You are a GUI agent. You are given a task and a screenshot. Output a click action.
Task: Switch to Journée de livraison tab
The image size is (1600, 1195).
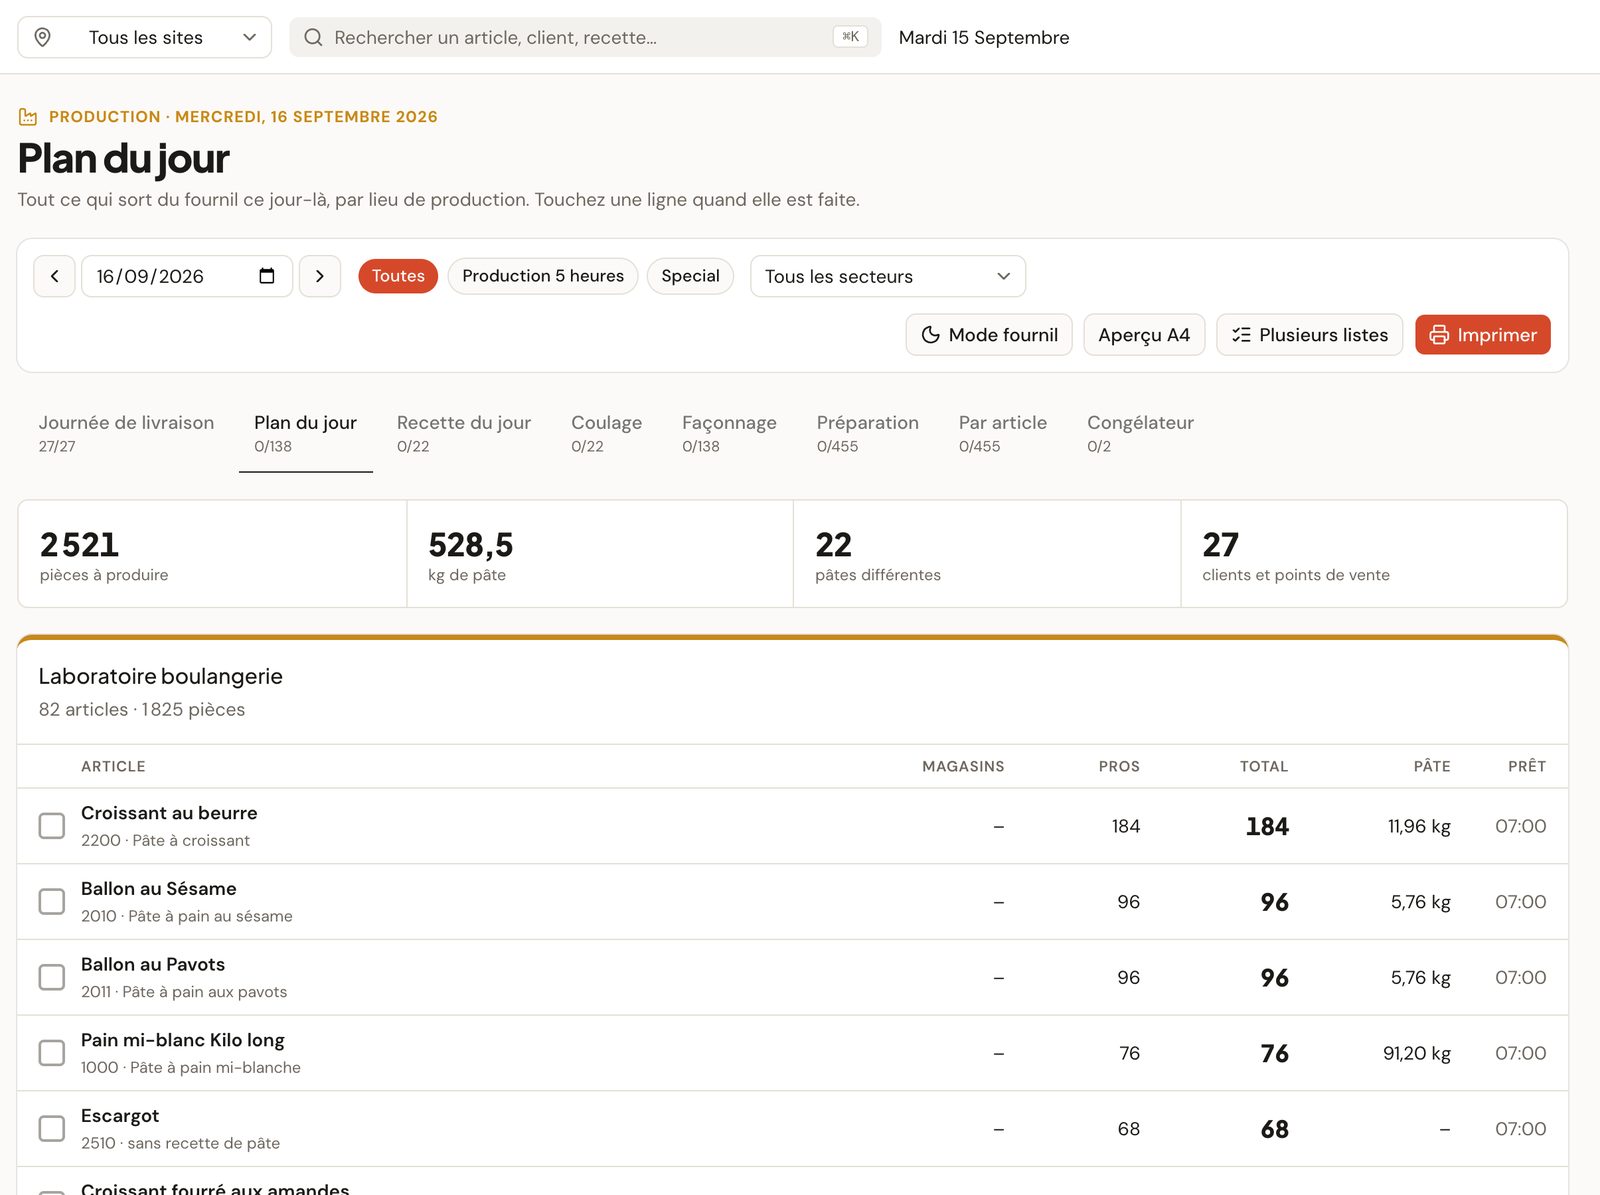(126, 433)
